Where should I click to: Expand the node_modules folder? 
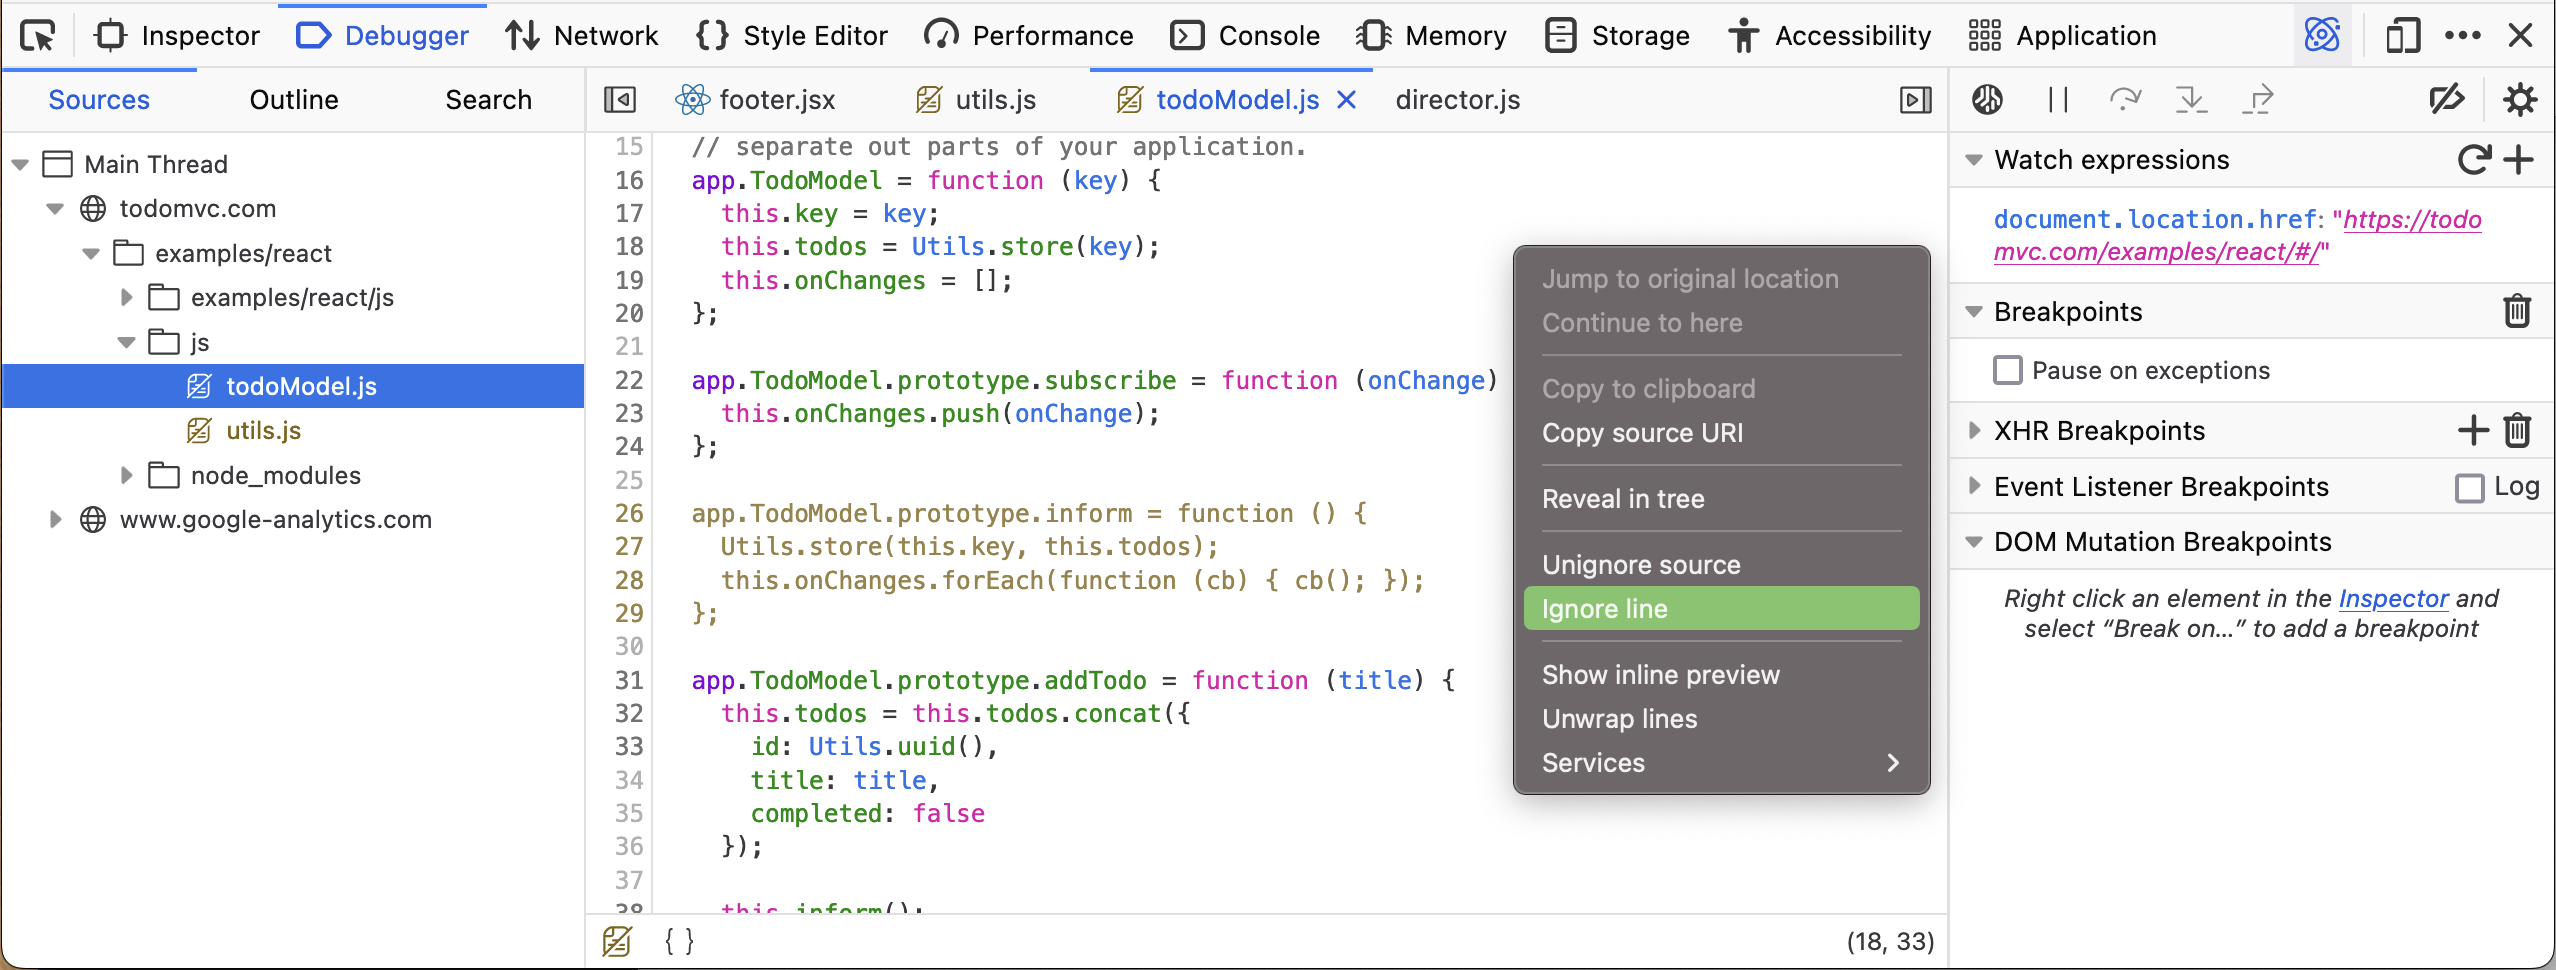(x=126, y=476)
